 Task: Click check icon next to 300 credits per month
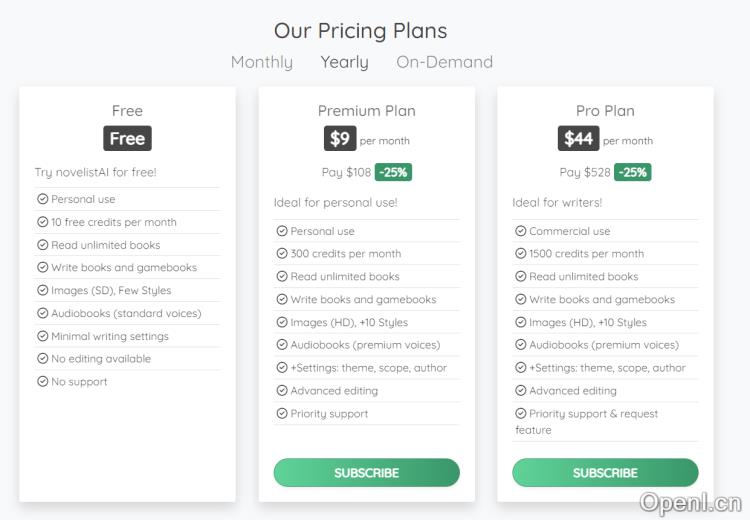point(282,254)
